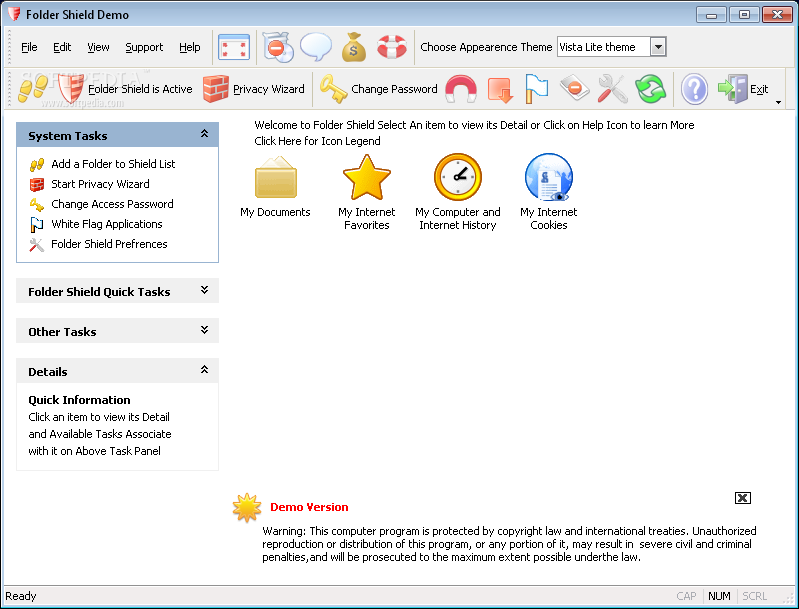Select My Internet Cookies globe icon
The width and height of the screenshot is (799, 609).
click(x=549, y=177)
